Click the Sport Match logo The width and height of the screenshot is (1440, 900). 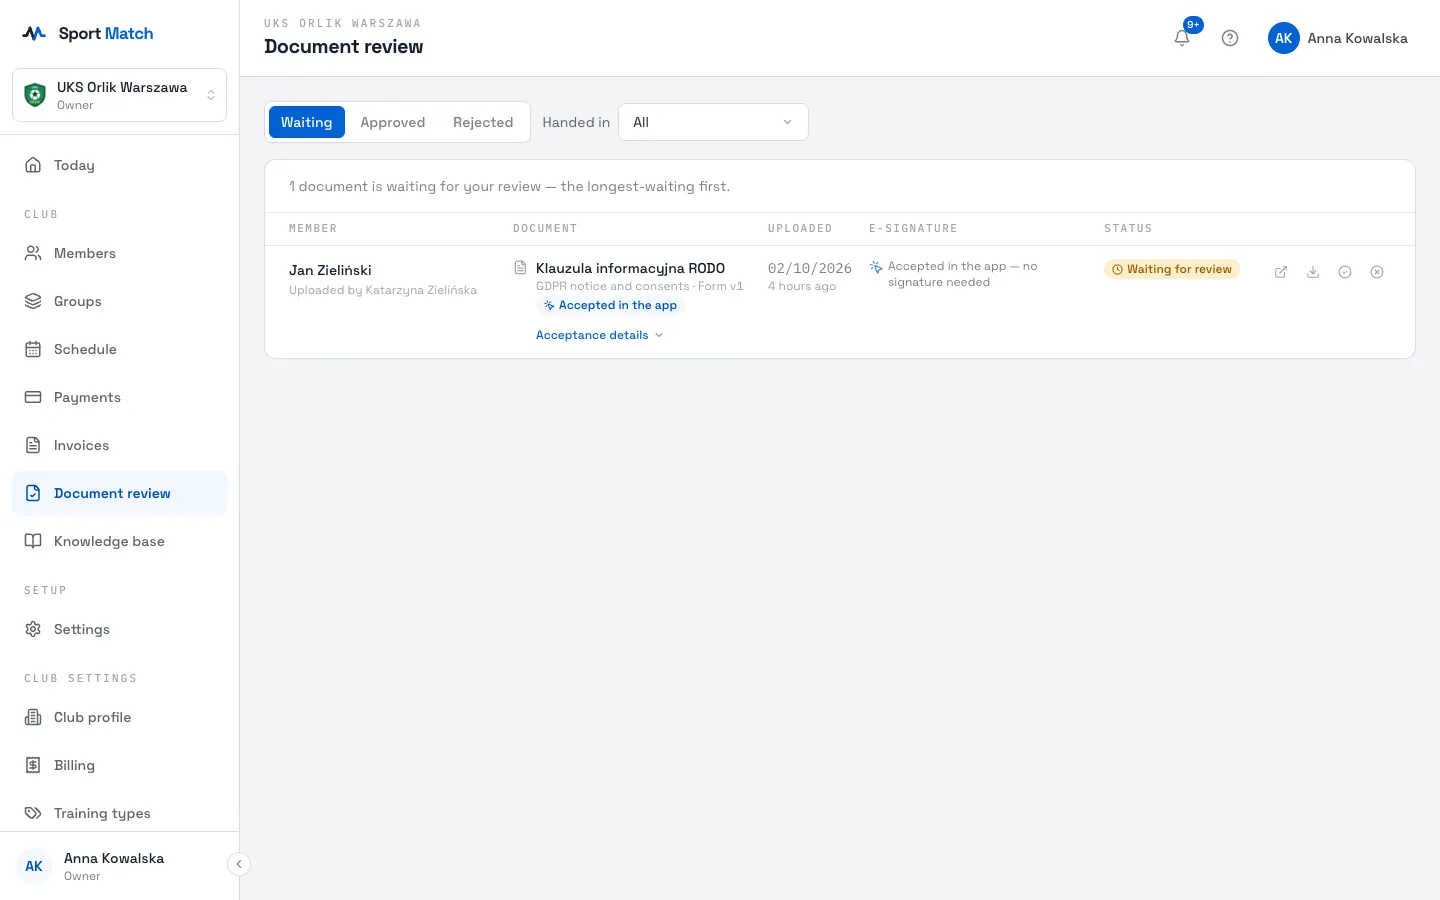coord(88,33)
